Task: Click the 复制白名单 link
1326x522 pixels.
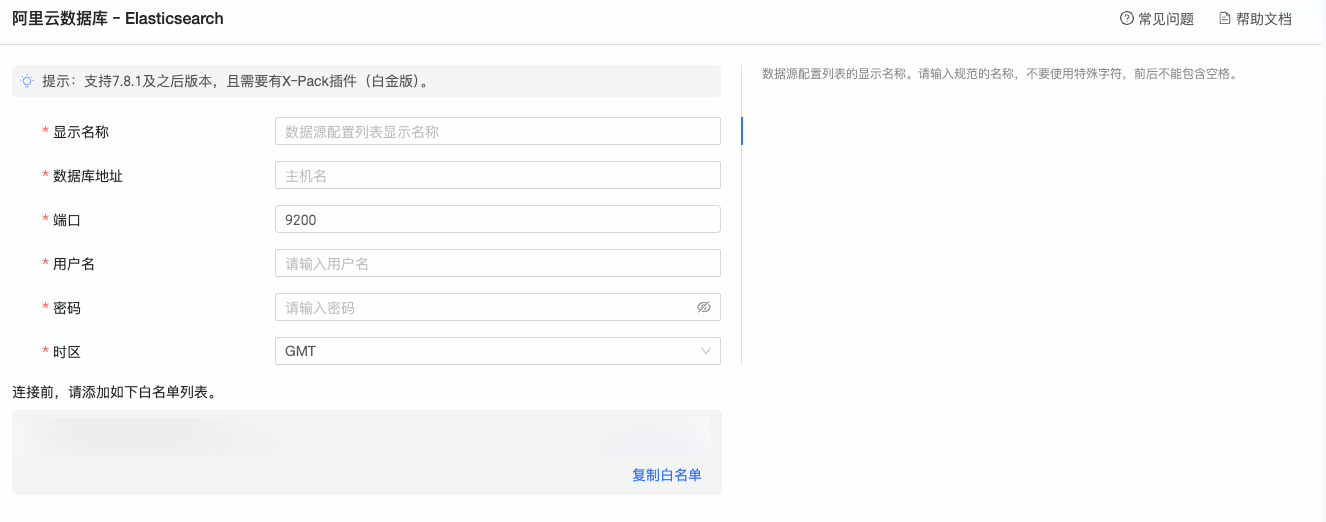Action: click(x=667, y=475)
